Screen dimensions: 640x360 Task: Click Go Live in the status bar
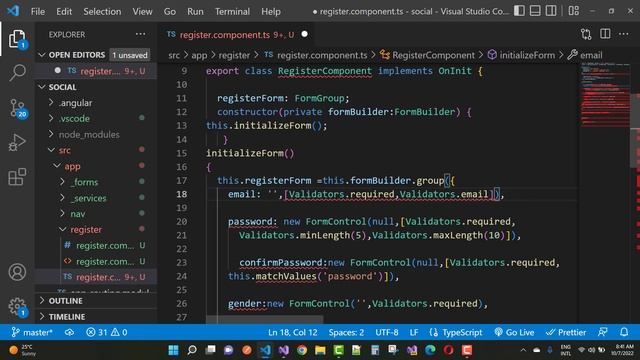[x=514, y=332]
